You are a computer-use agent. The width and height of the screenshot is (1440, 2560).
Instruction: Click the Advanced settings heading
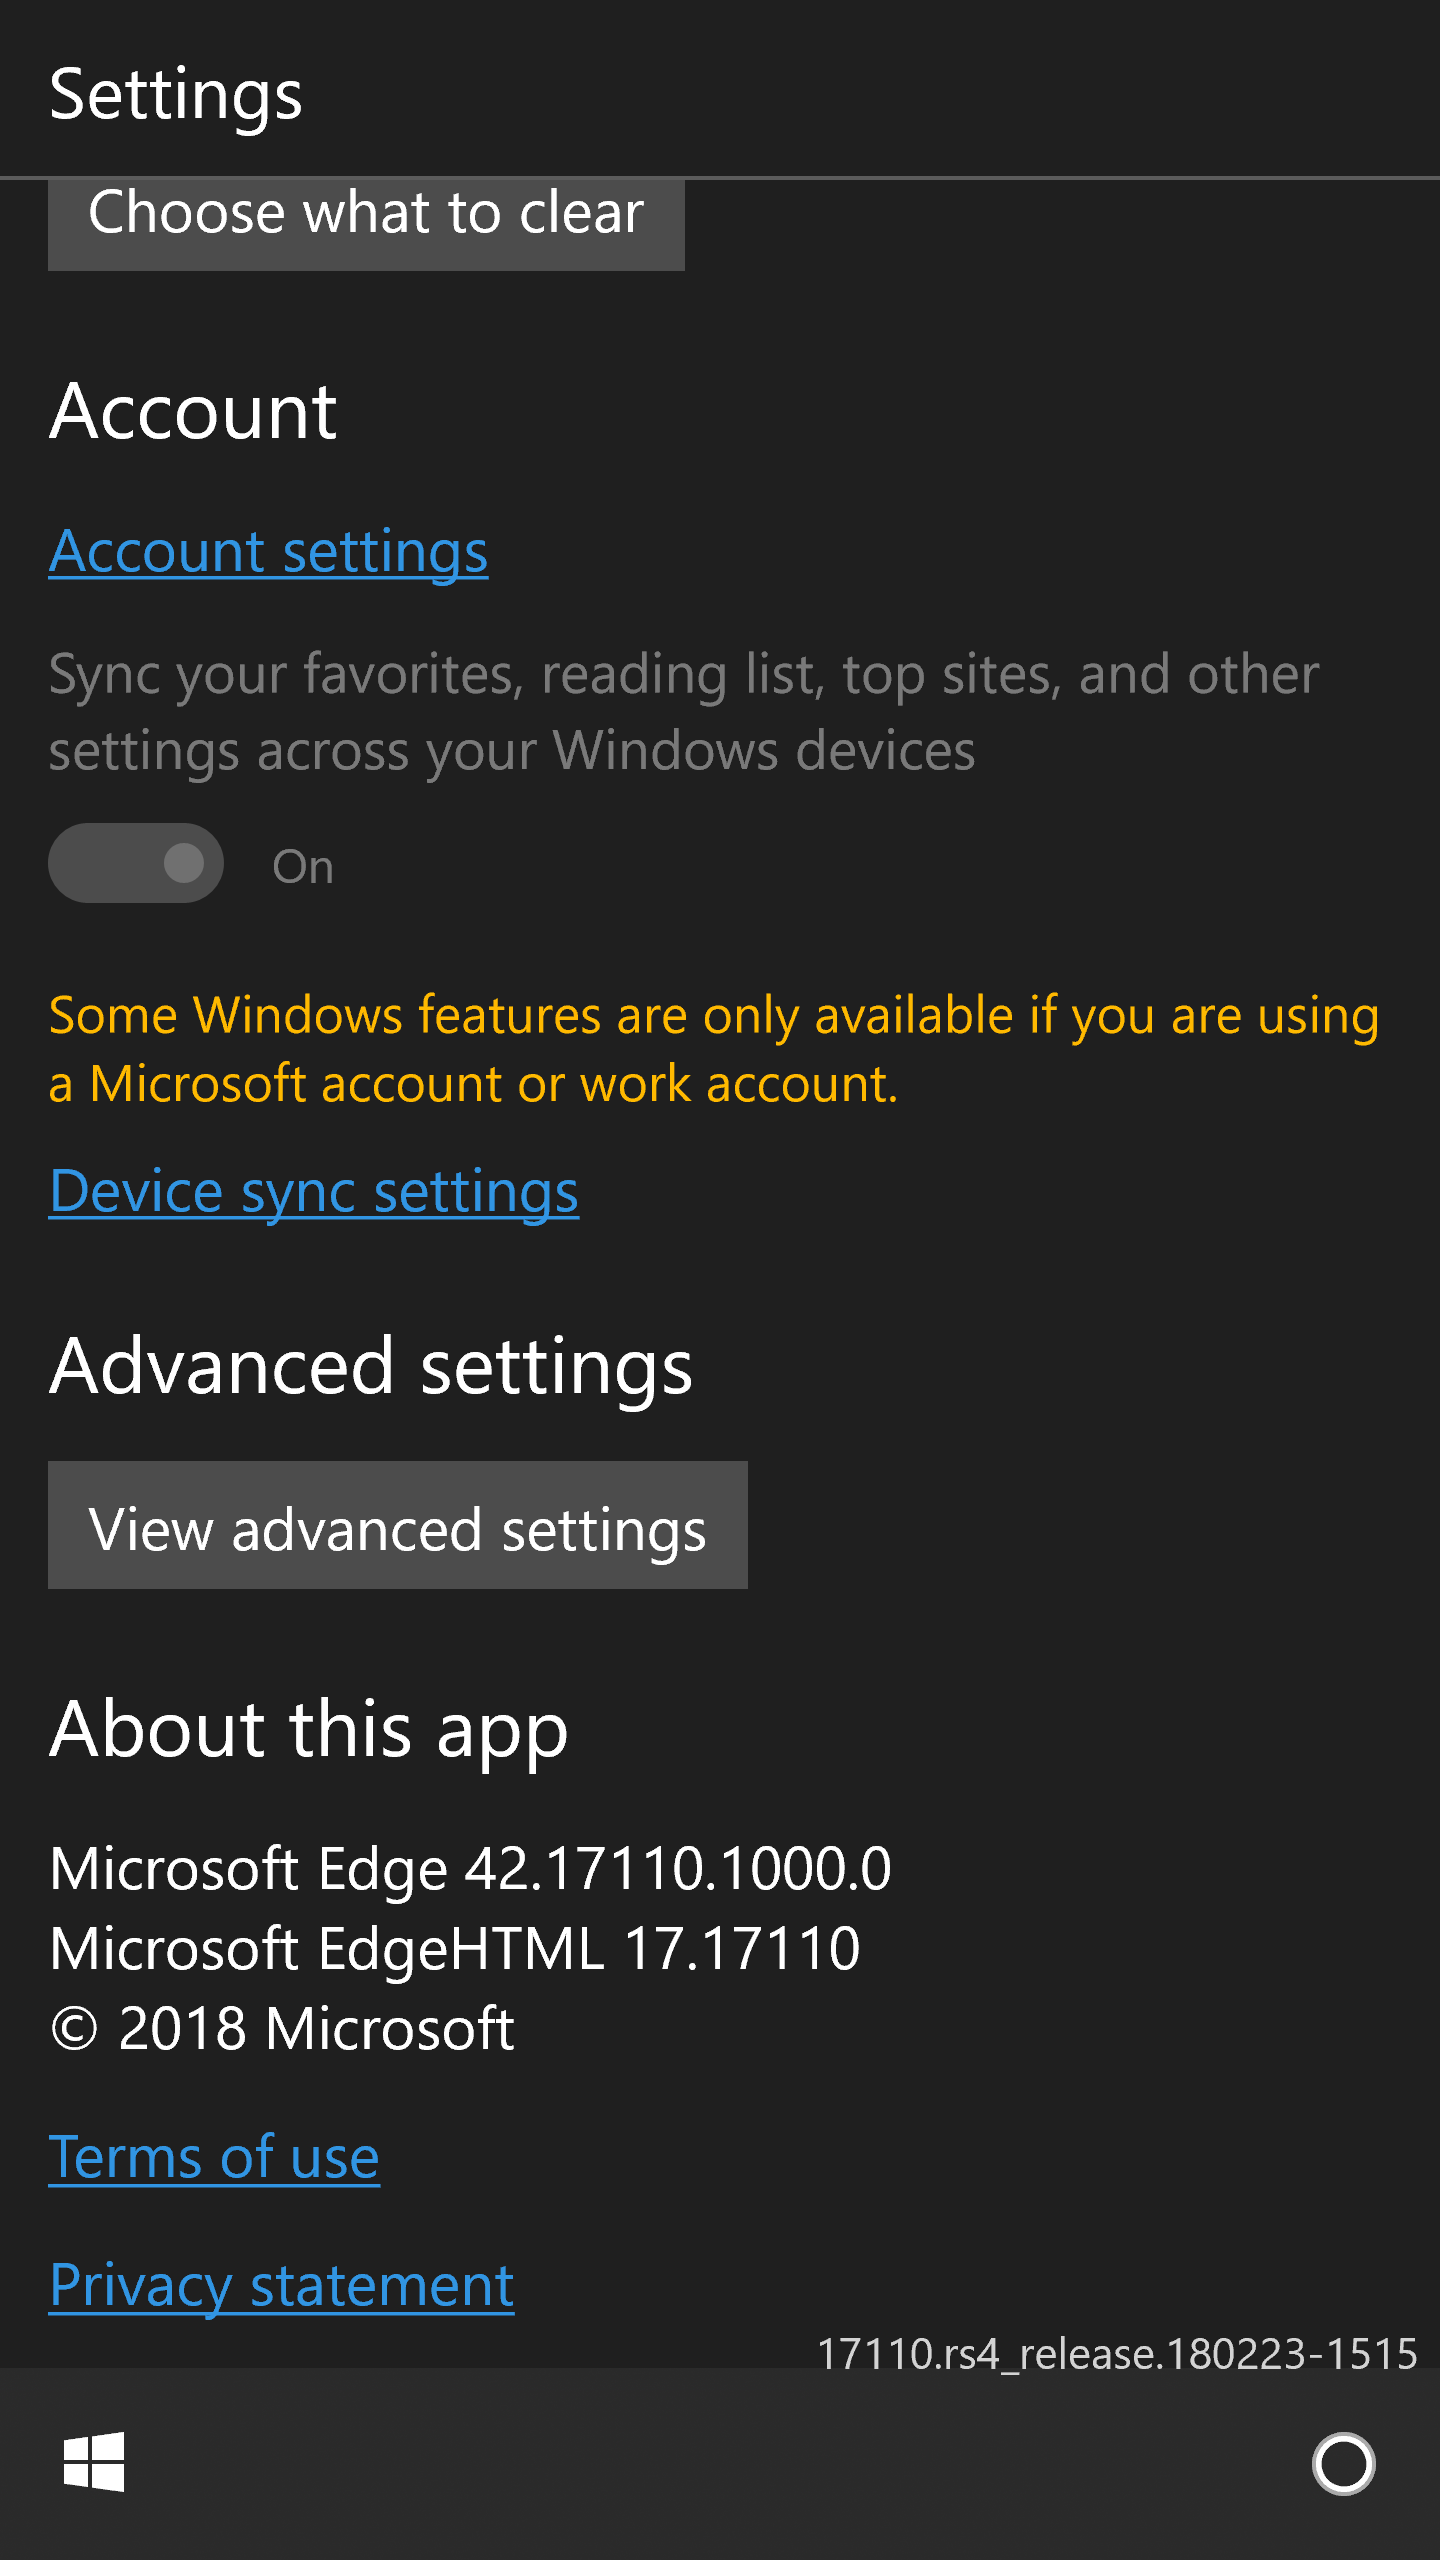371,1367
